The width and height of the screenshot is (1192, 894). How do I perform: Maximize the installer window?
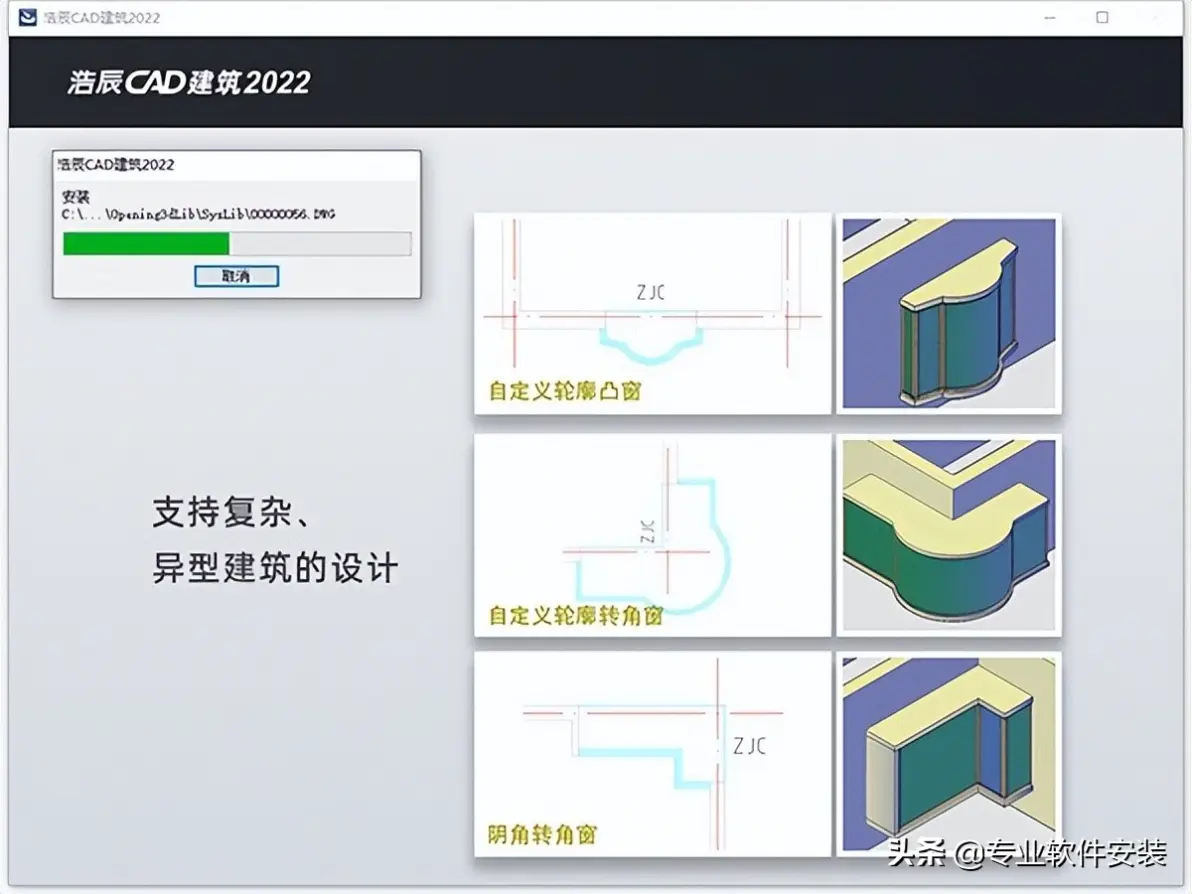(1102, 17)
